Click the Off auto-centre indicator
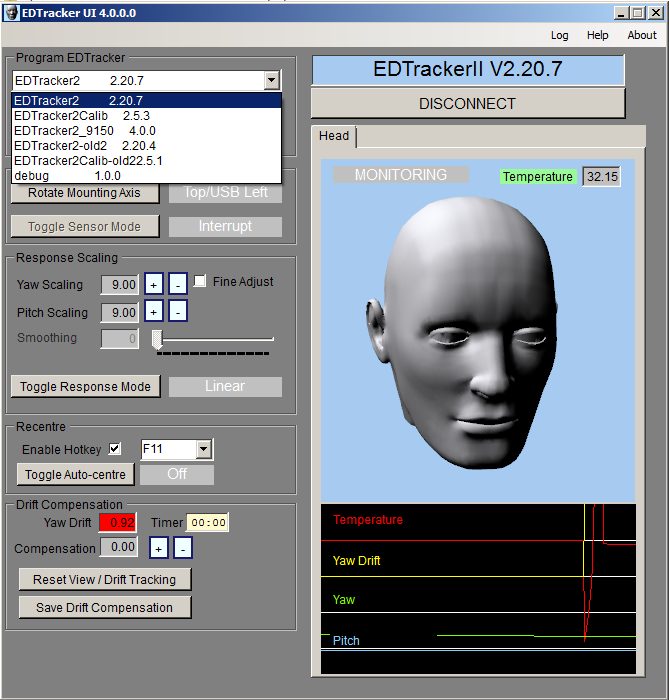 (177, 474)
